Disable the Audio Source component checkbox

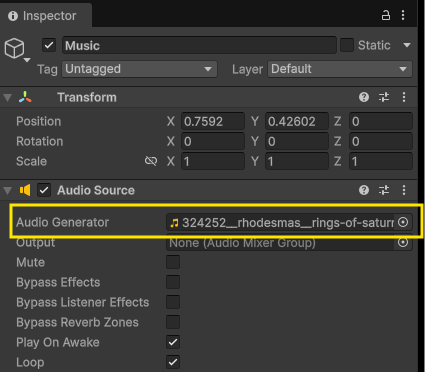pyautogui.click(x=44, y=190)
